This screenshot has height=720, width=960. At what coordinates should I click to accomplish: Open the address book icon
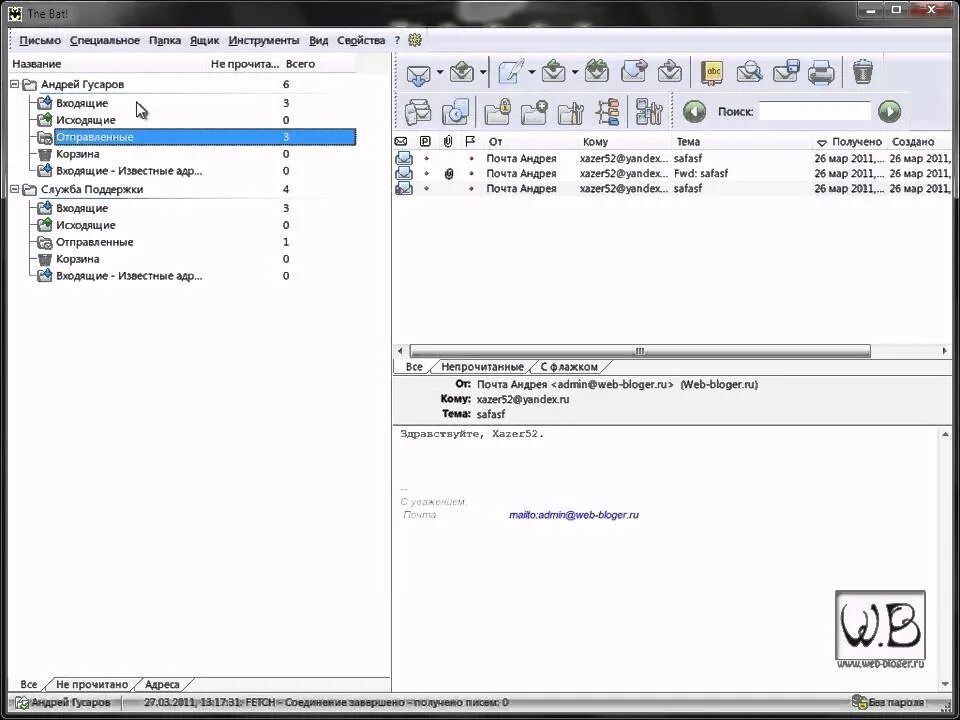click(712, 72)
